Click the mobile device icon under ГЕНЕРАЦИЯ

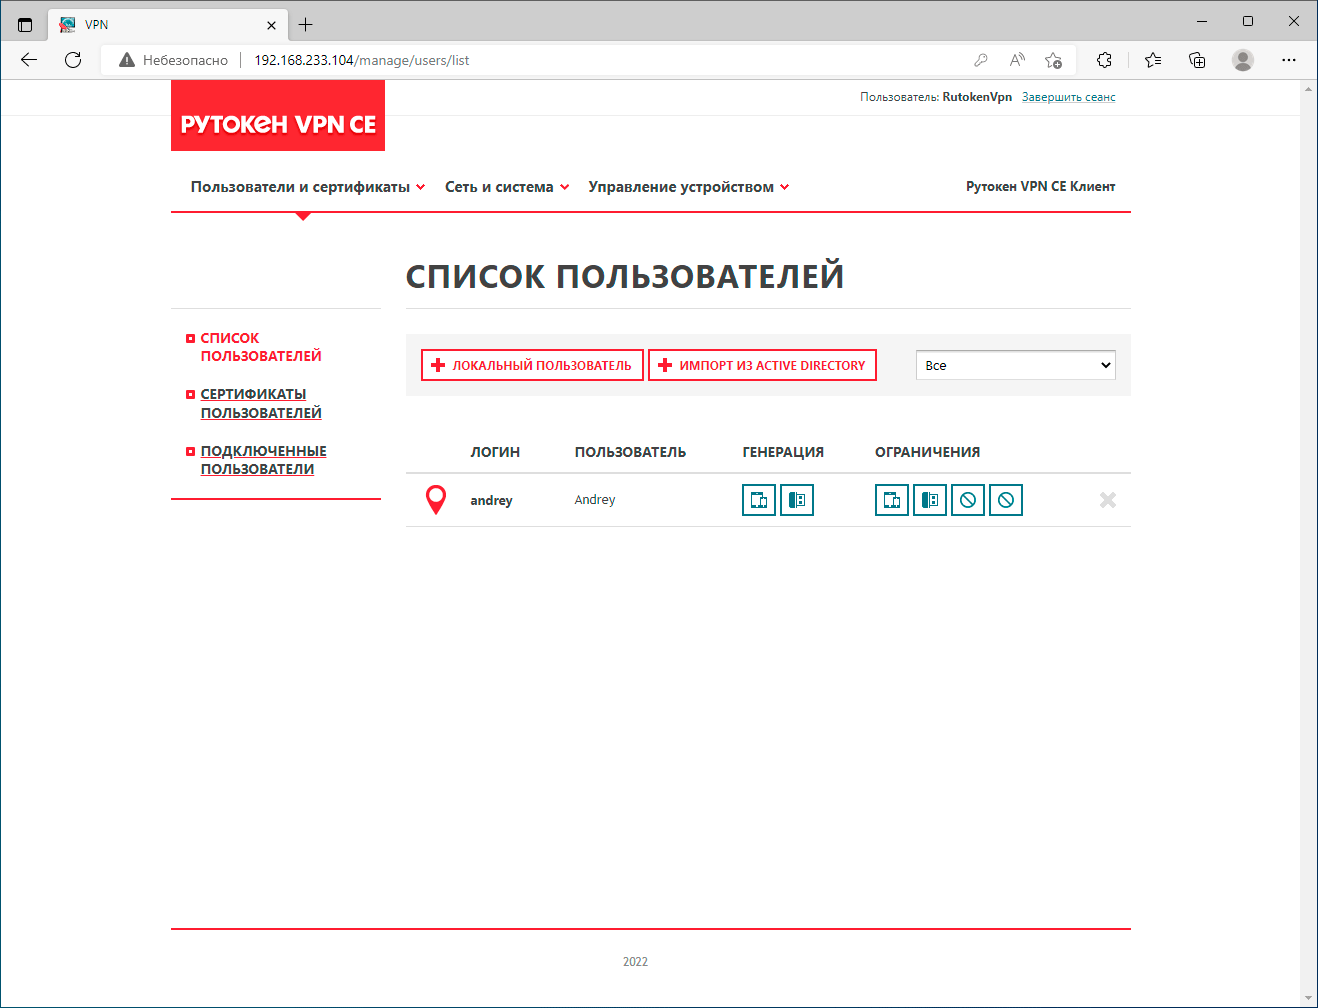[x=759, y=500]
